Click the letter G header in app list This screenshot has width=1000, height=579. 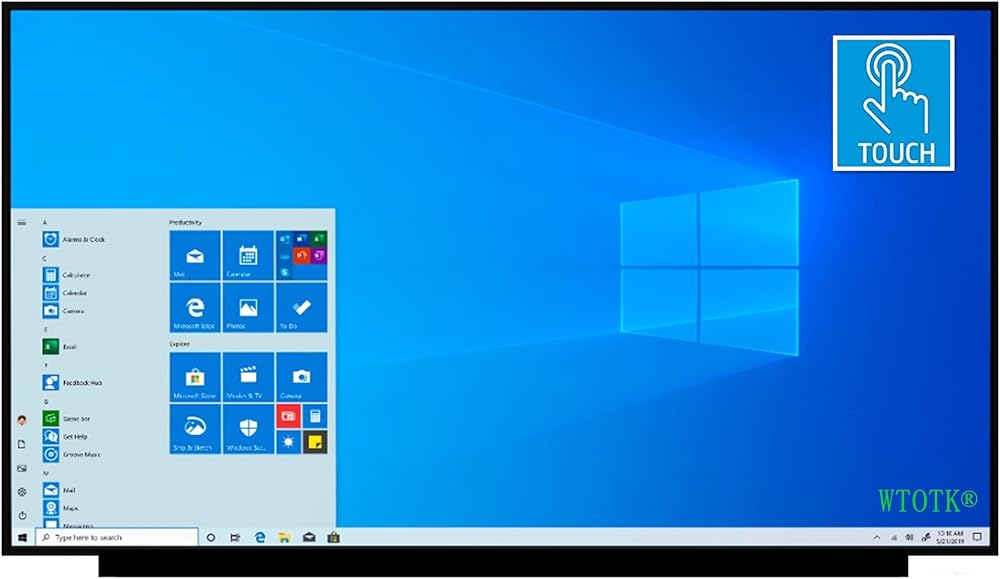click(x=46, y=402)
